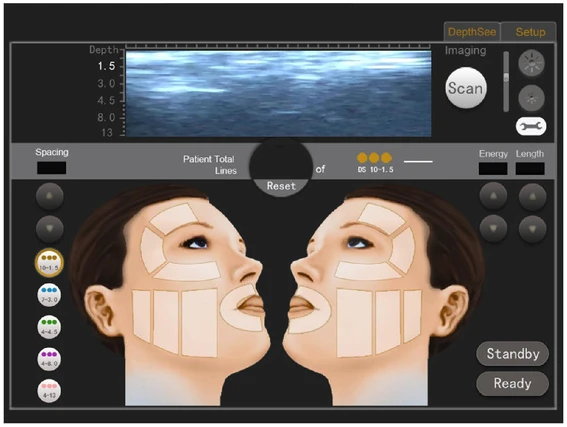
Task: Select forehead zone on right face
Action: 381,218
